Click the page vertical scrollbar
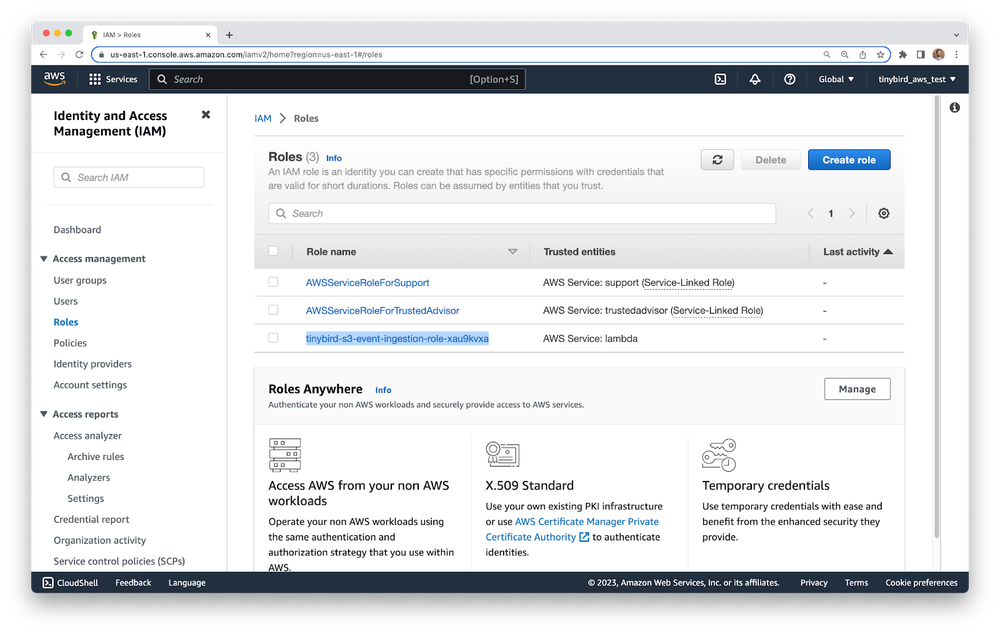The image size is (1000, 634). 937,320
